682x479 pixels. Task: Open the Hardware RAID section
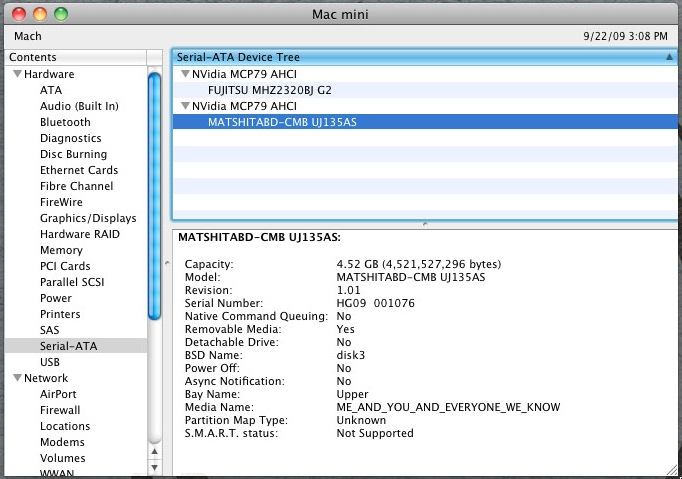(80, 234)
